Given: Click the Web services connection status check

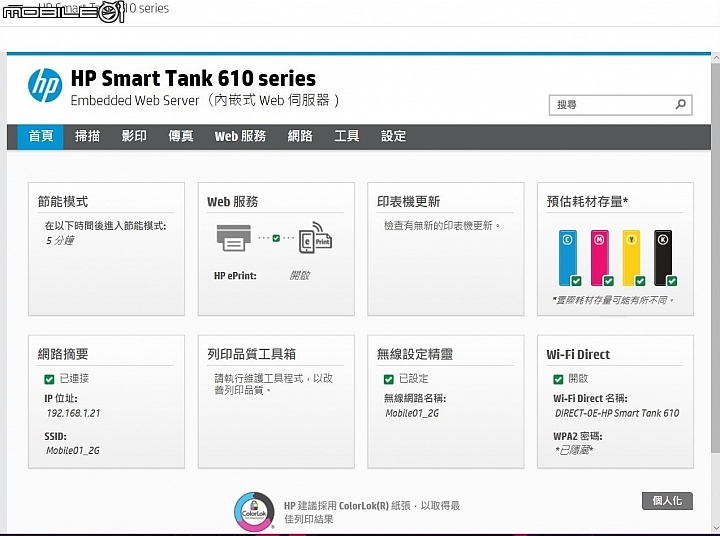Looking at the screenshot, I should coord(276,238).
